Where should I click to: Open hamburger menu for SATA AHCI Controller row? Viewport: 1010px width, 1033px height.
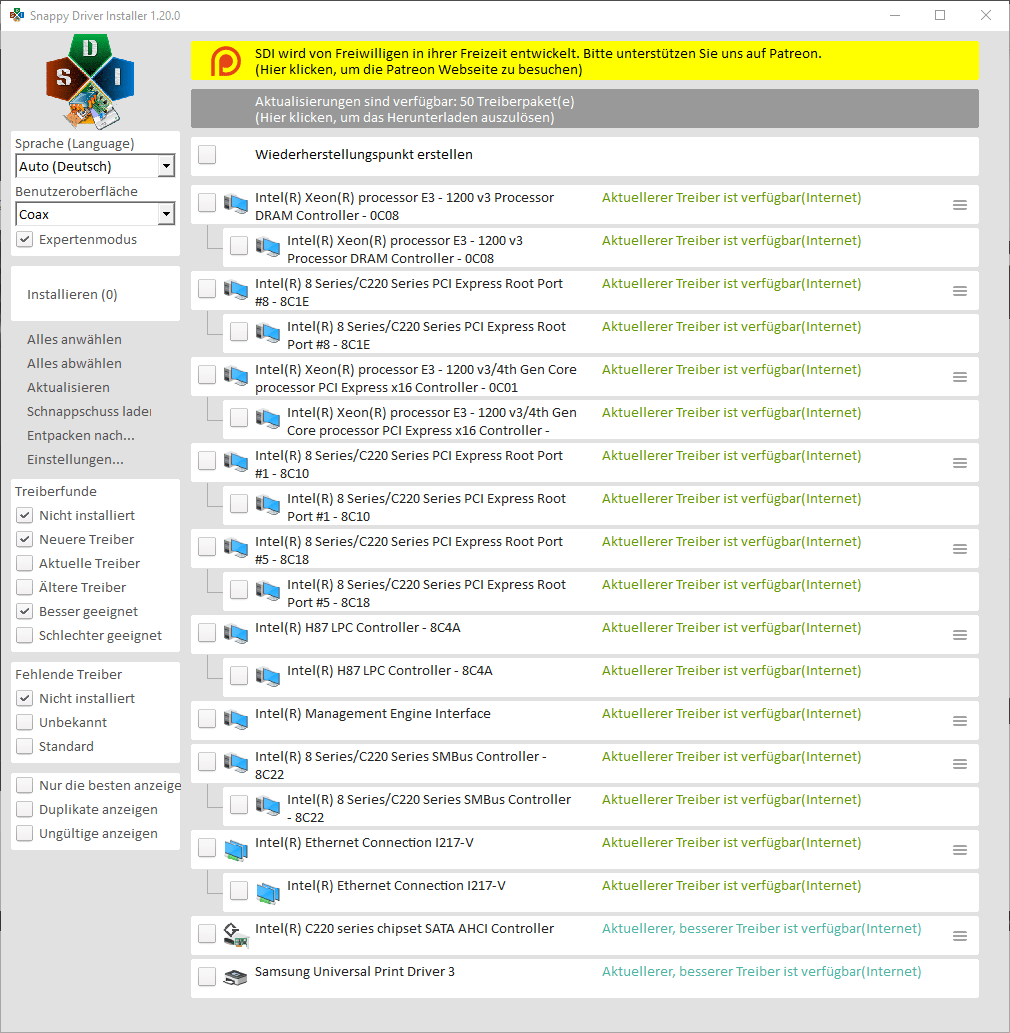click(960, 936)
